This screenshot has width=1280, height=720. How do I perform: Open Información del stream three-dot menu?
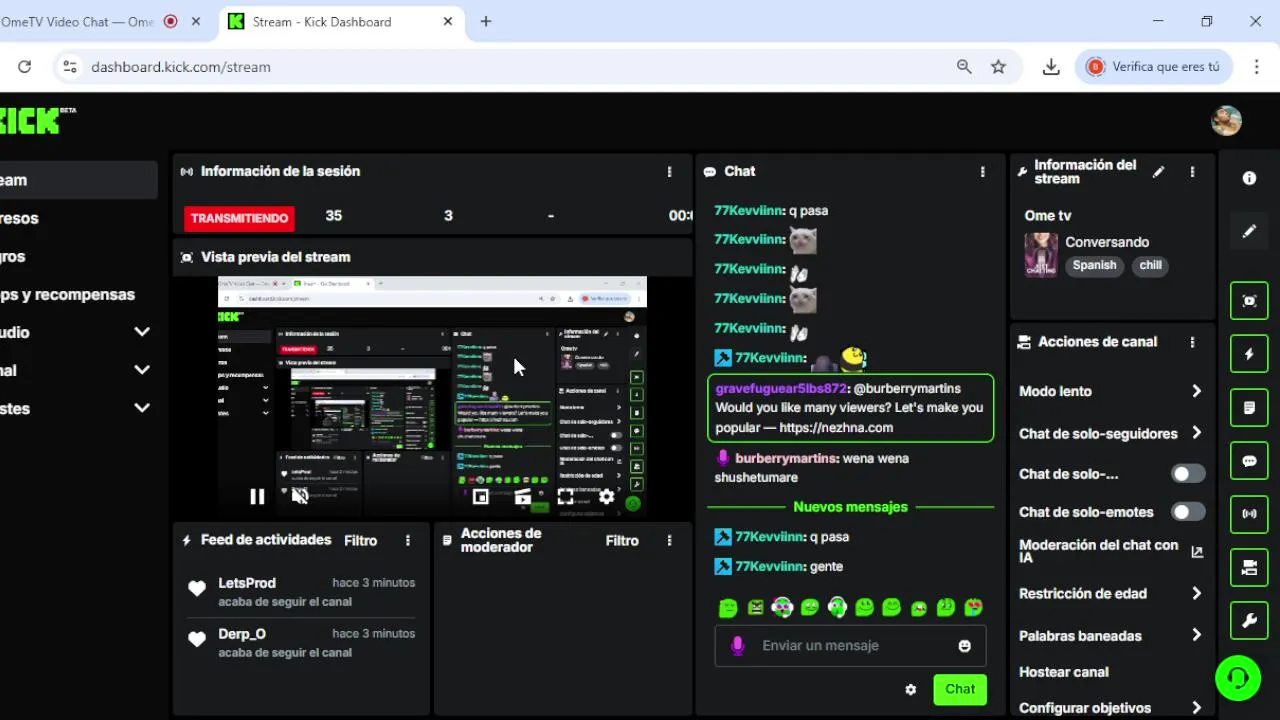[1192, 172]
